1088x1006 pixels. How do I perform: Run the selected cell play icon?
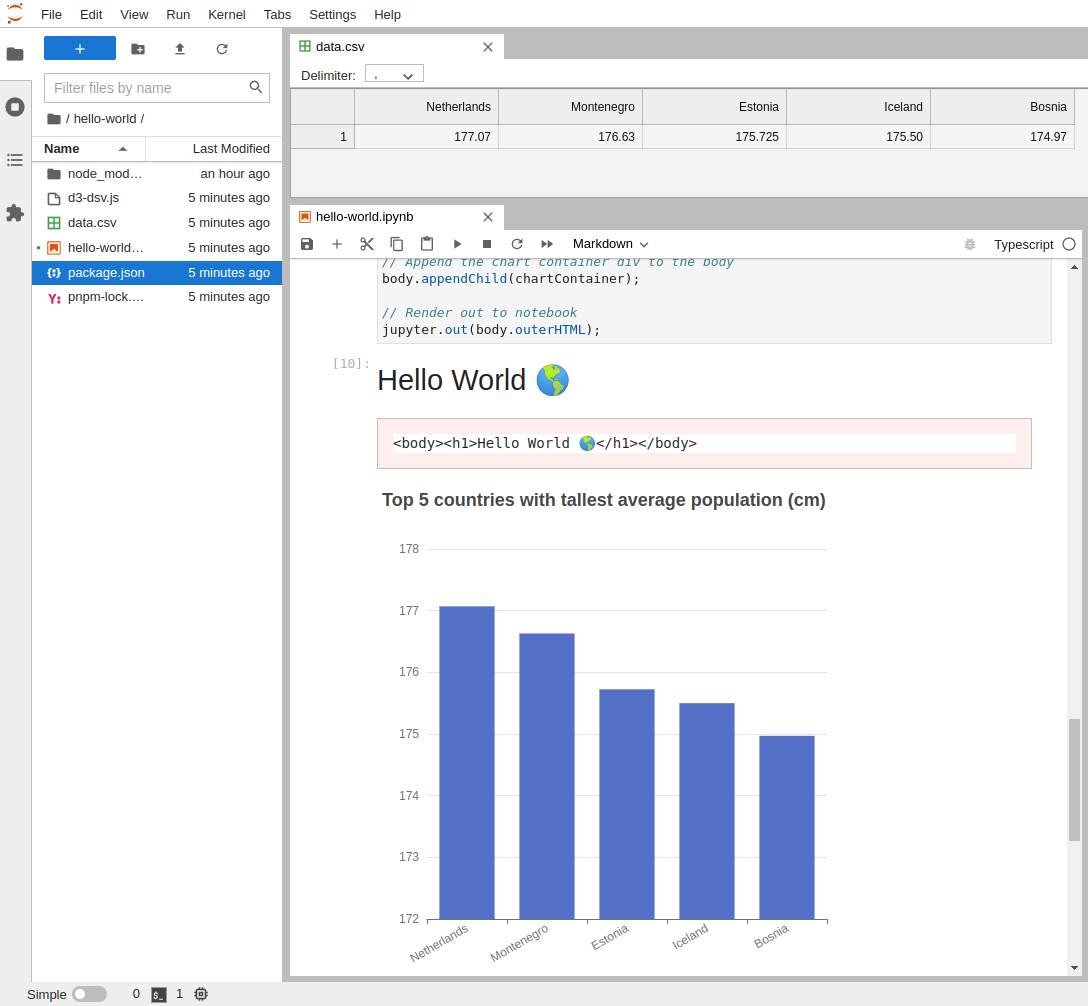(x=457, y=244)
